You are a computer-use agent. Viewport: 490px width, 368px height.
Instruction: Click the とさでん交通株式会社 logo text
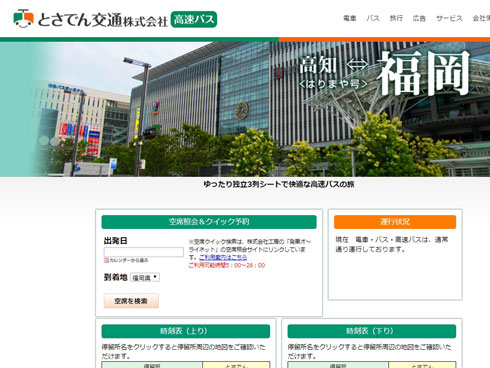pyautogui.click(x=102, y=20)
